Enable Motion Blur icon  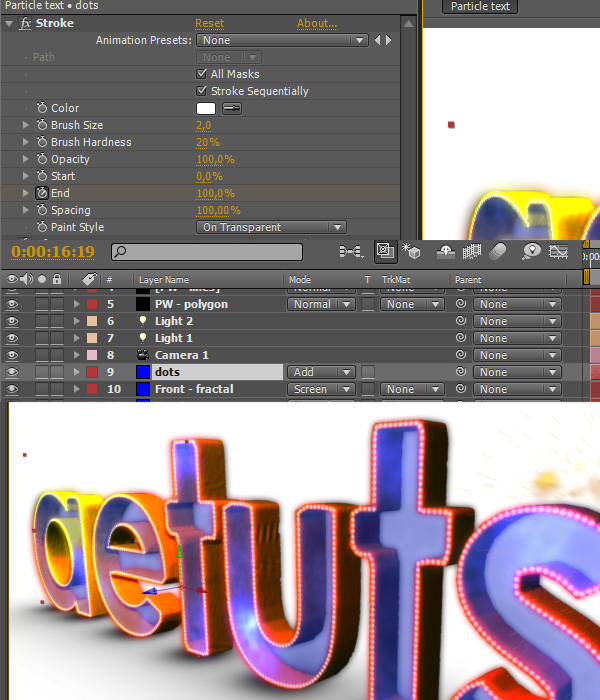[498, 252]
